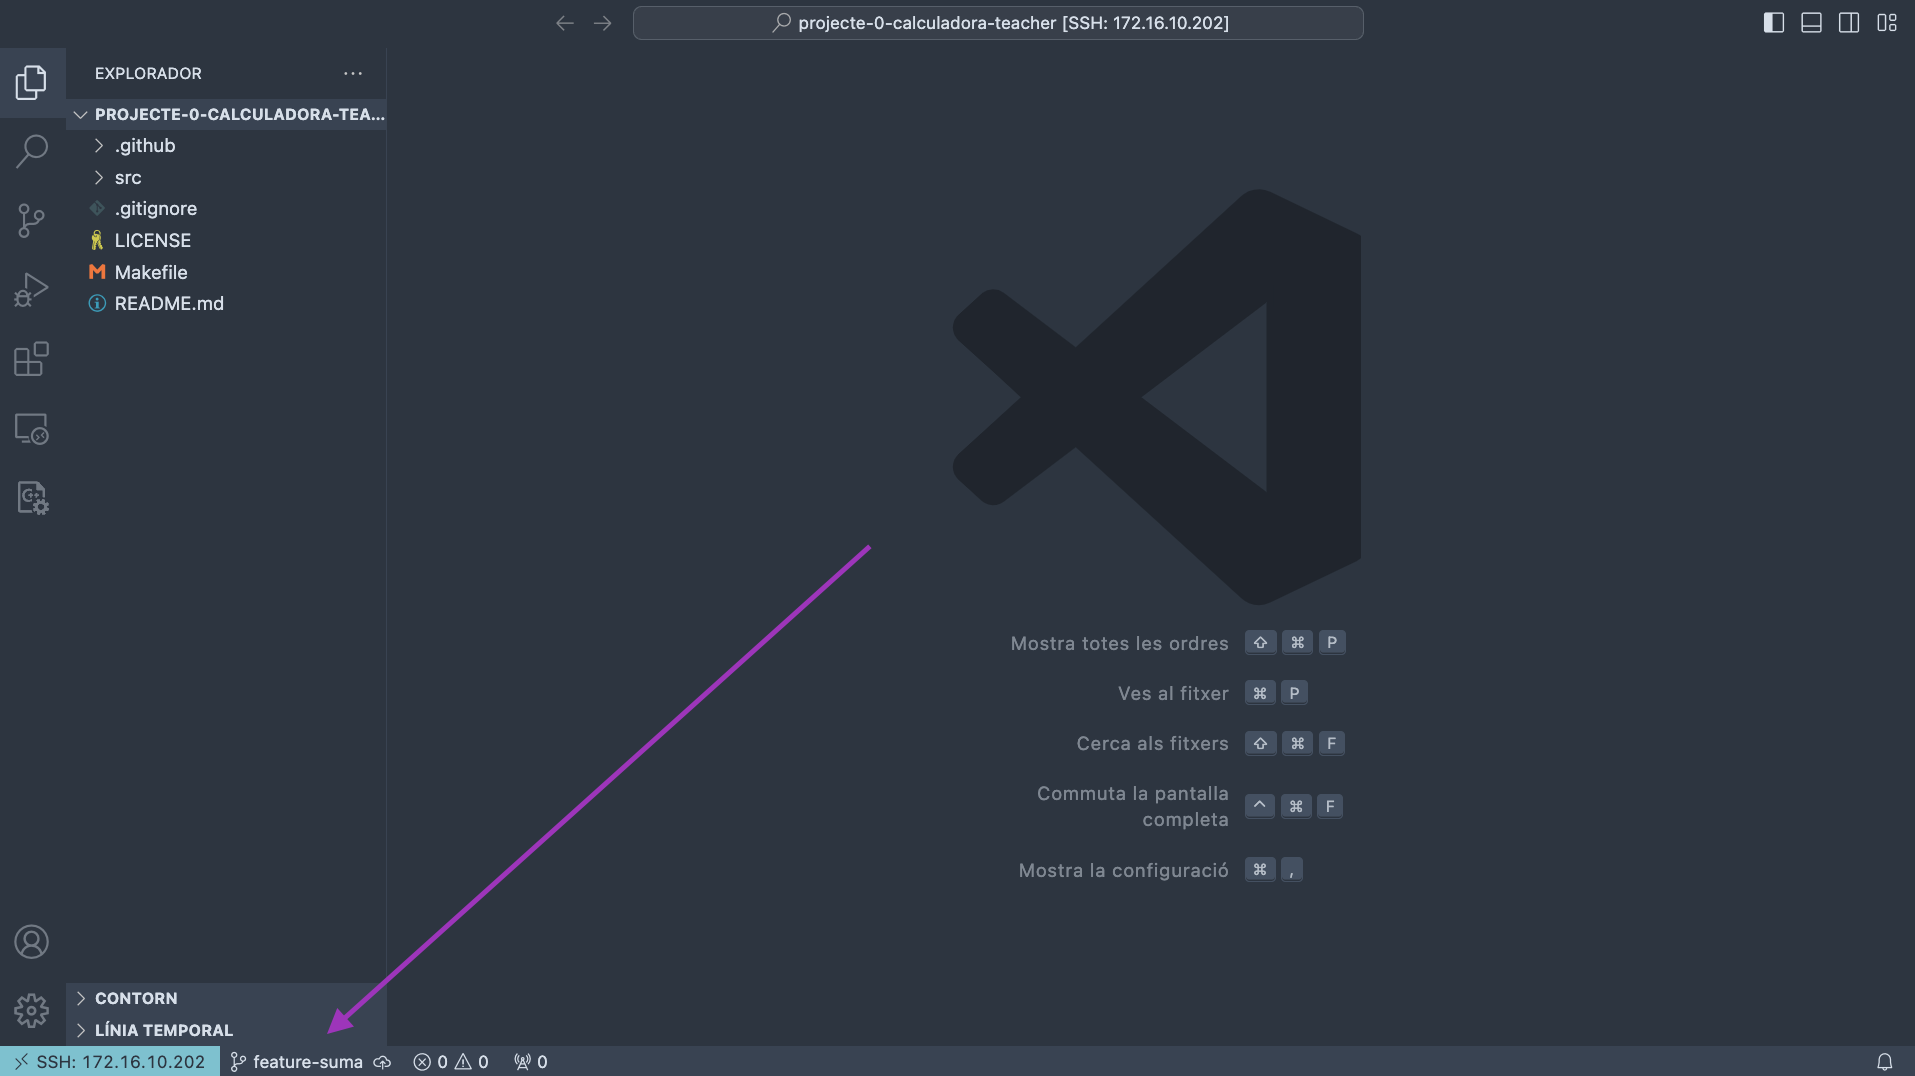Screen dimensions: 1915x1076
Task: Open the Explorer view in activity bar
Action: point(32,82)
